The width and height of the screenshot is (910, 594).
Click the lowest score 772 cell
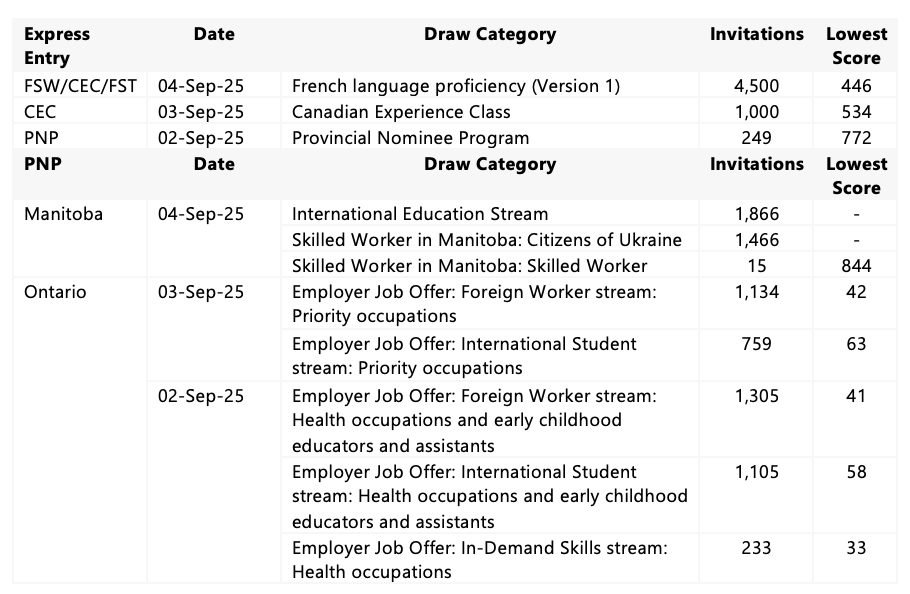856,138
